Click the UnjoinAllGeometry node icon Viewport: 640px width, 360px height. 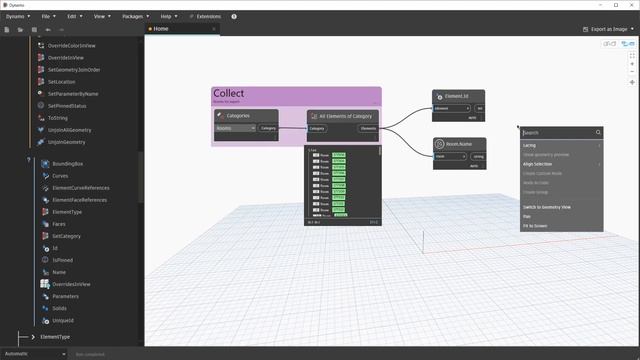pos(41,130)
